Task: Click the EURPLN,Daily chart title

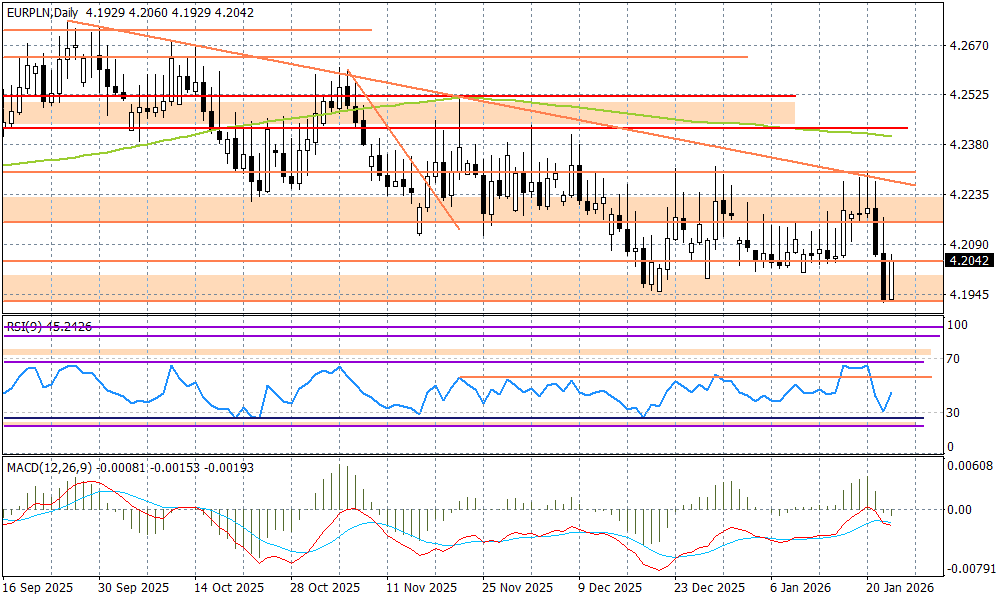Action: click(41, 8)
